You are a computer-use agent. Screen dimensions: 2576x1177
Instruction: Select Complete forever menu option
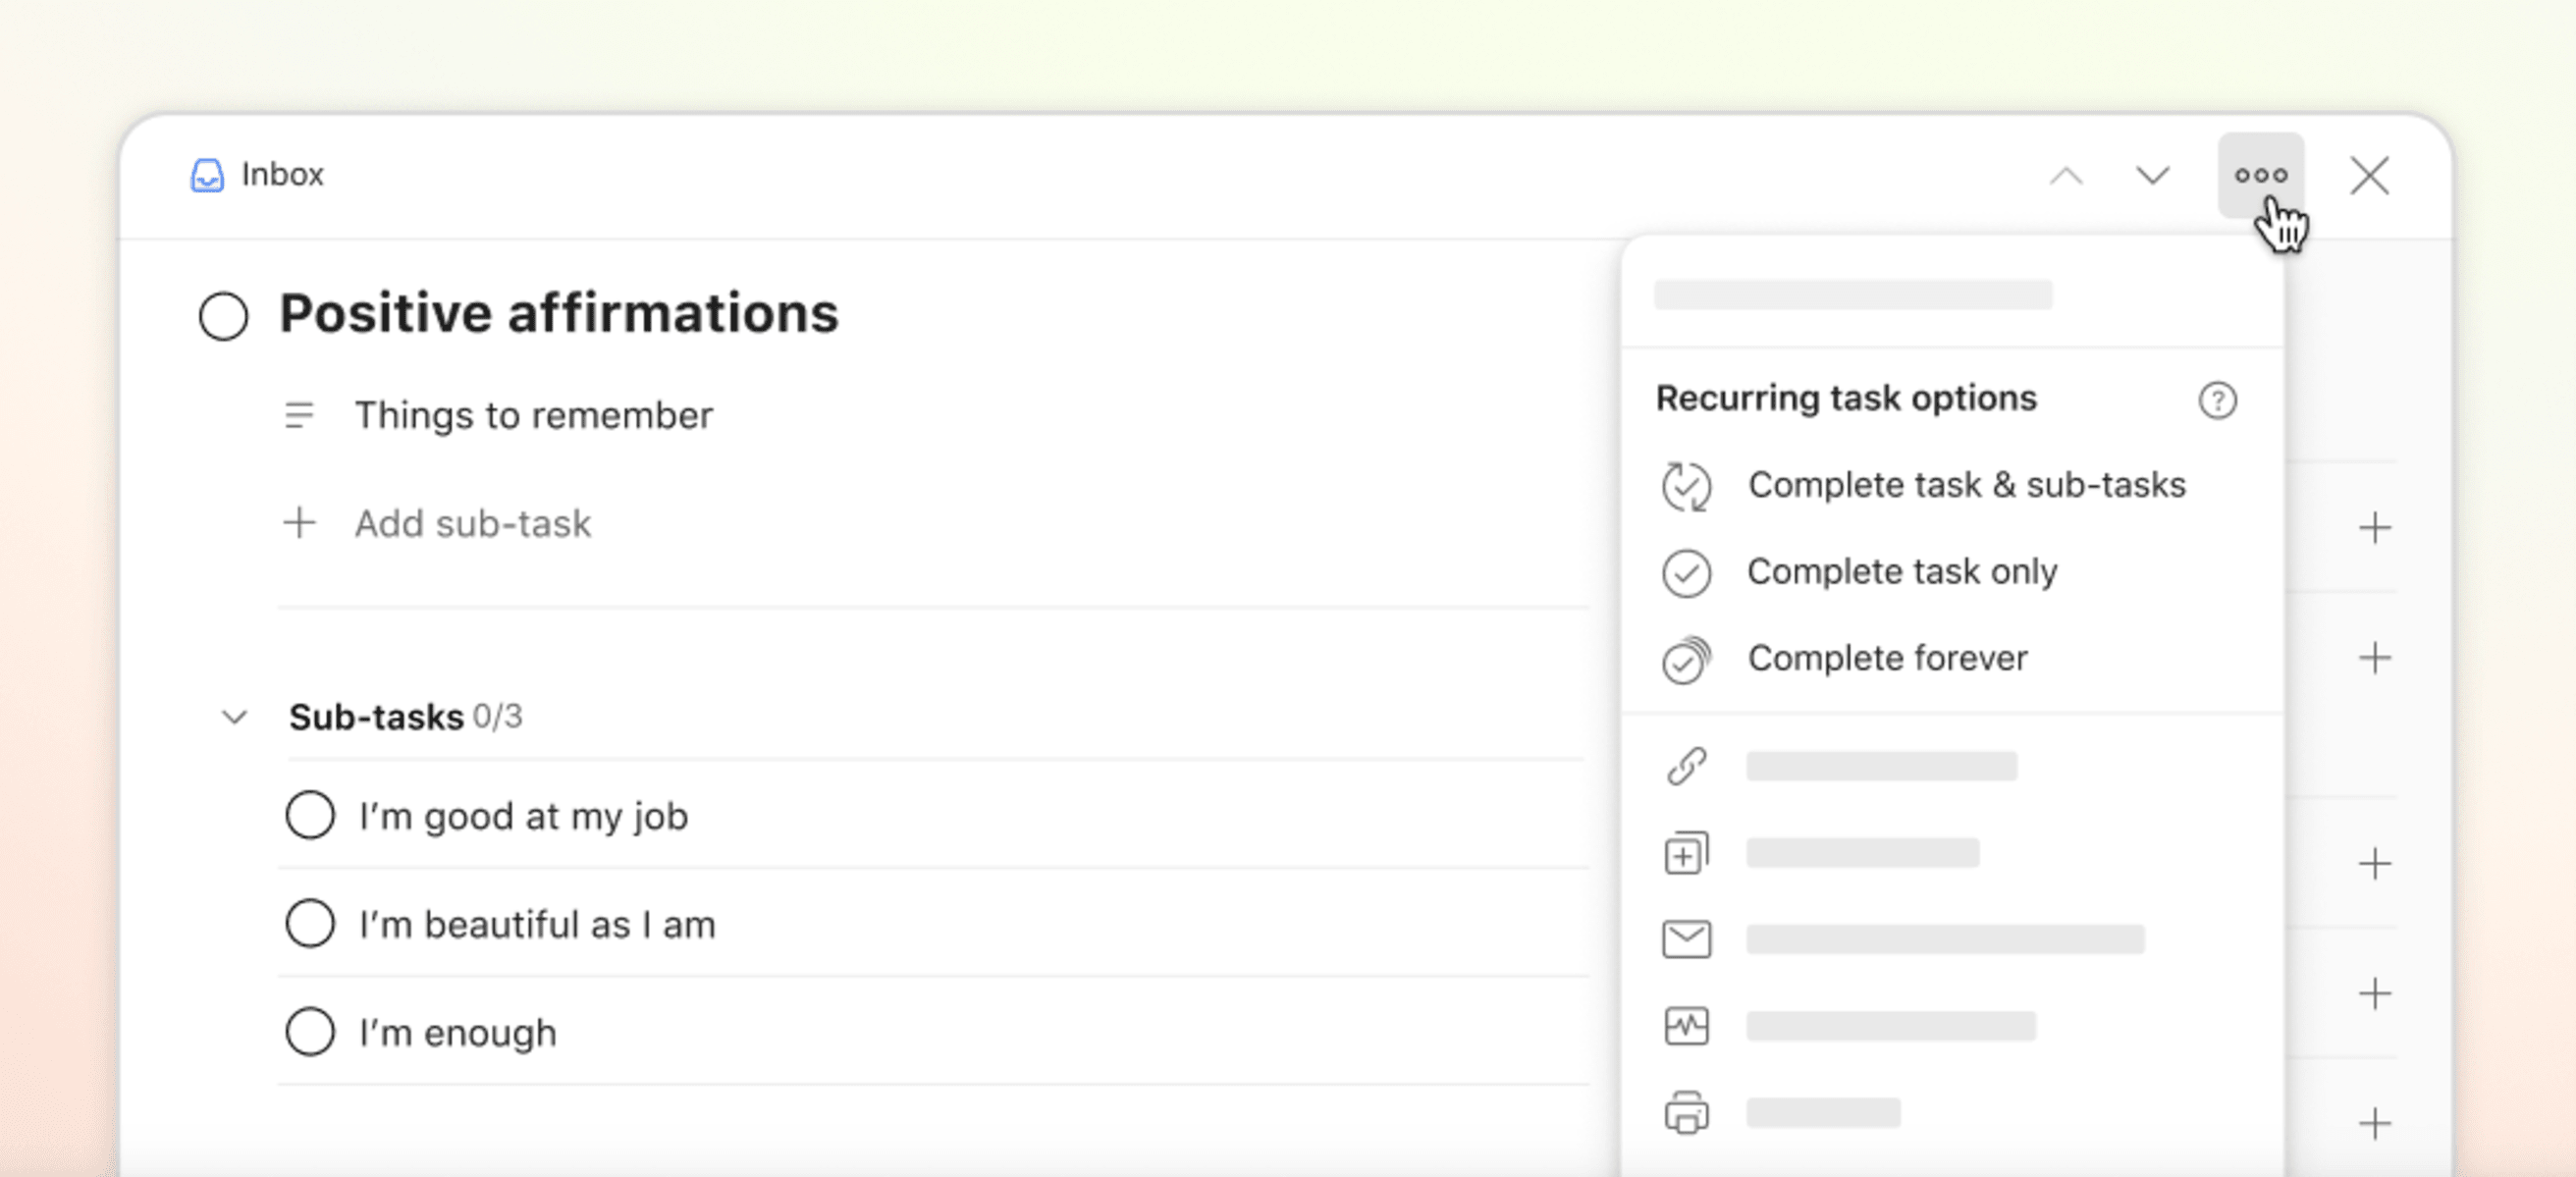(1884, 656)
